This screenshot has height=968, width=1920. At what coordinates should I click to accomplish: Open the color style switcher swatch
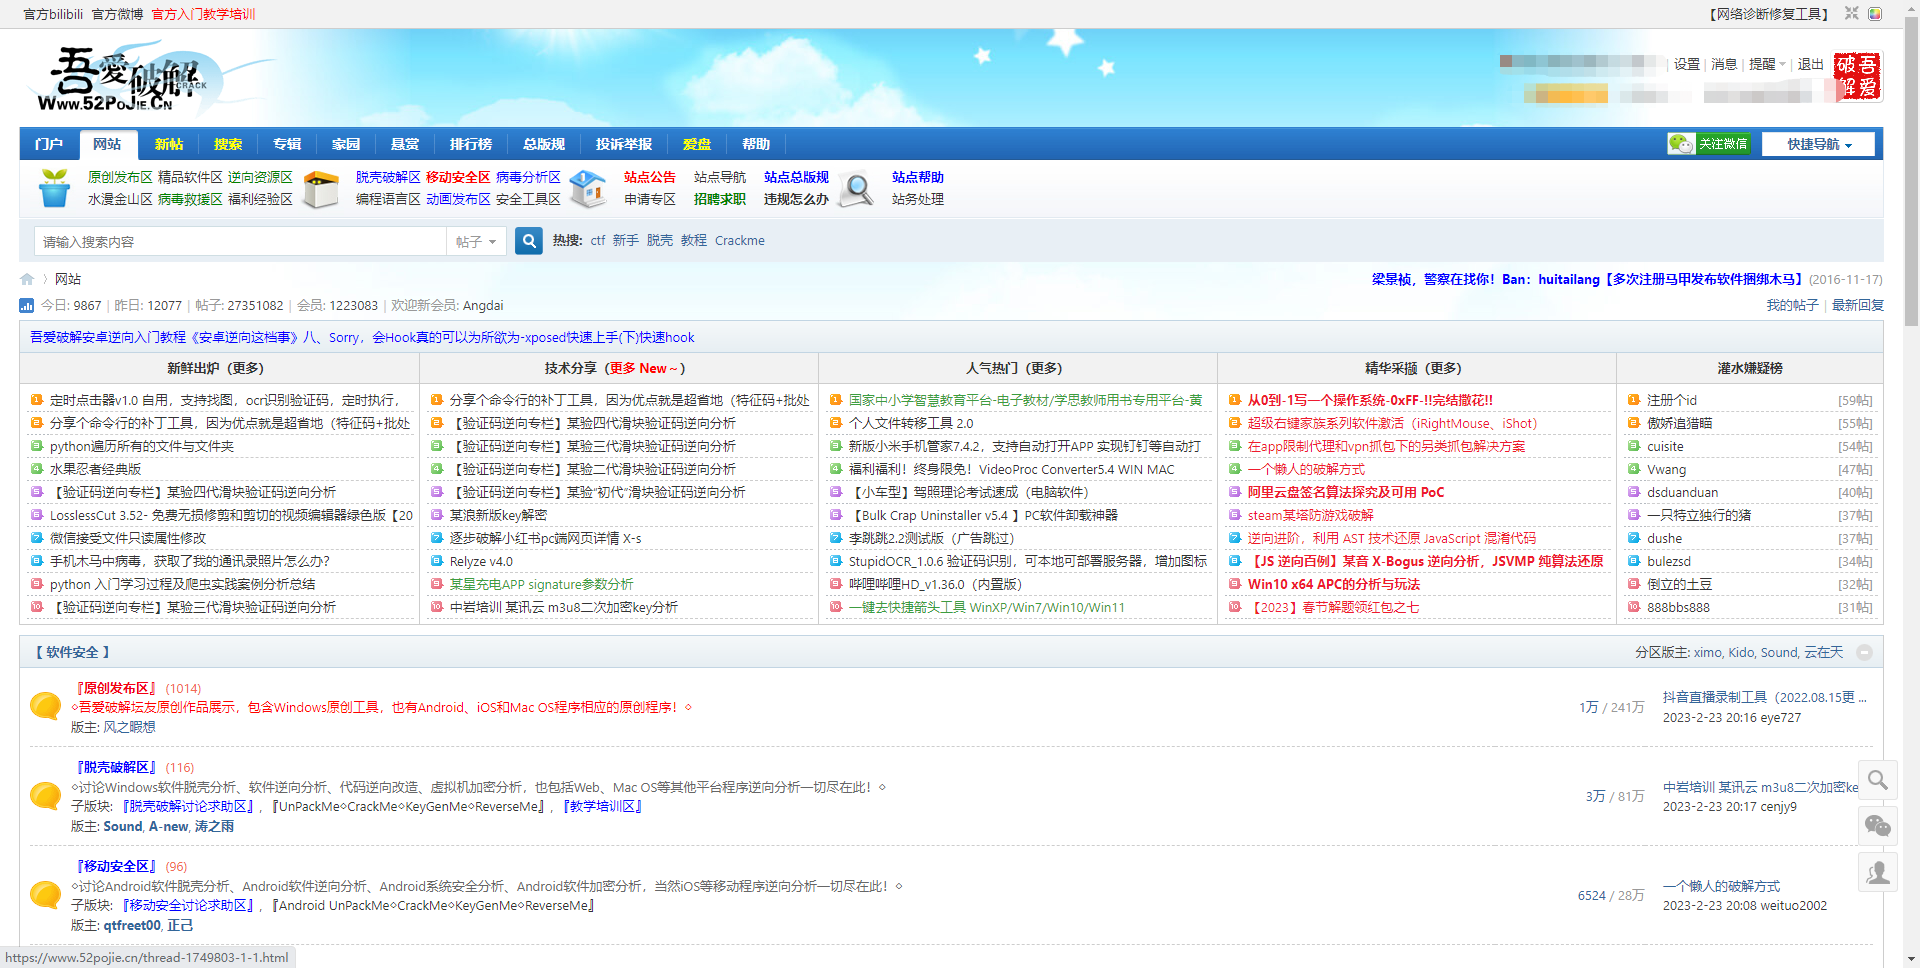(x=1875, y=14)
